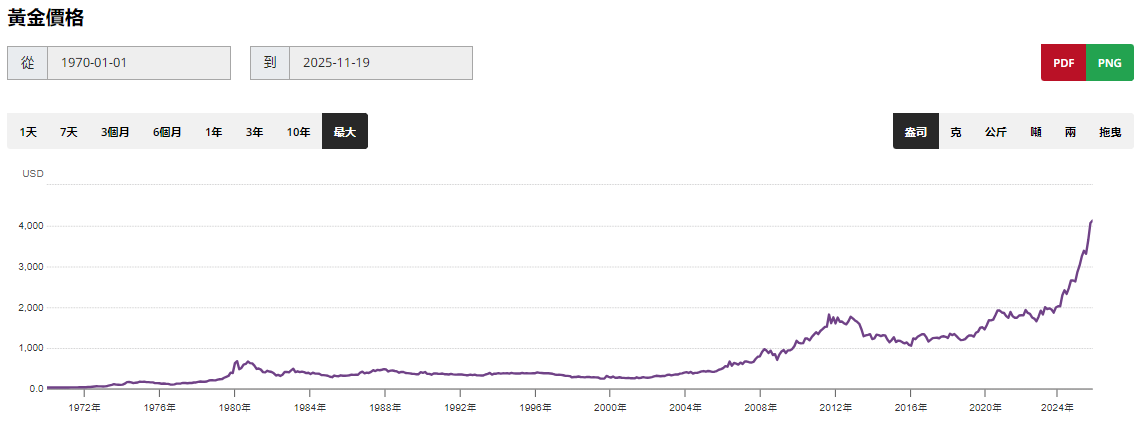Set the weight unit to 盎司
The image size is (1145, 422).
[x=916, y=132]
